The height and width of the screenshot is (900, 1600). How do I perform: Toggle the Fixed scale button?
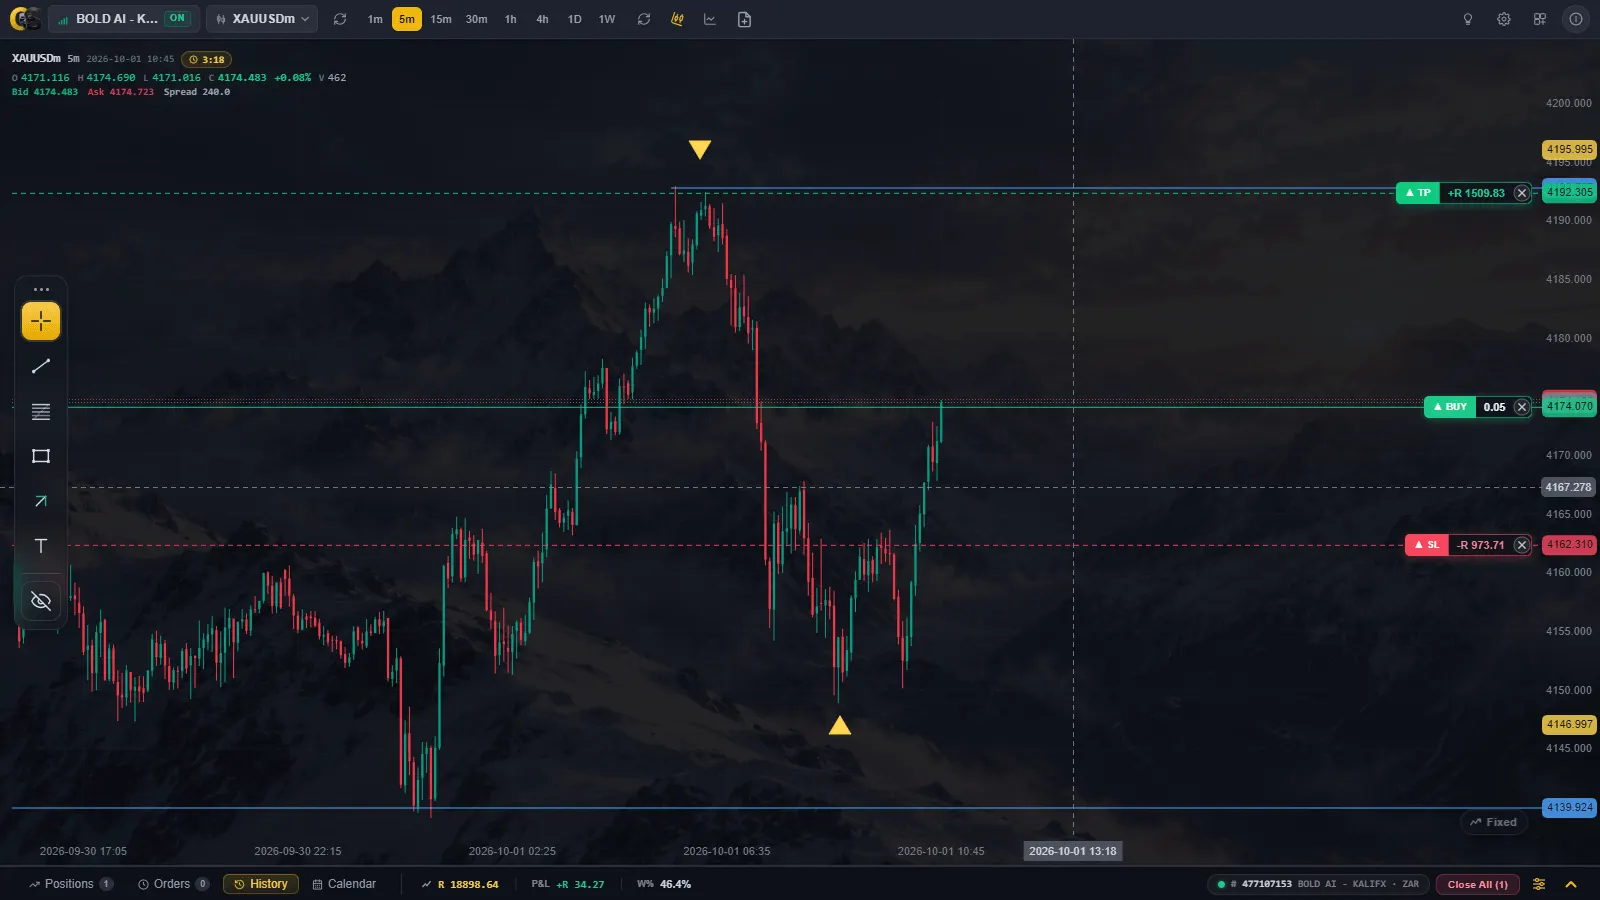pos(1494,822)
